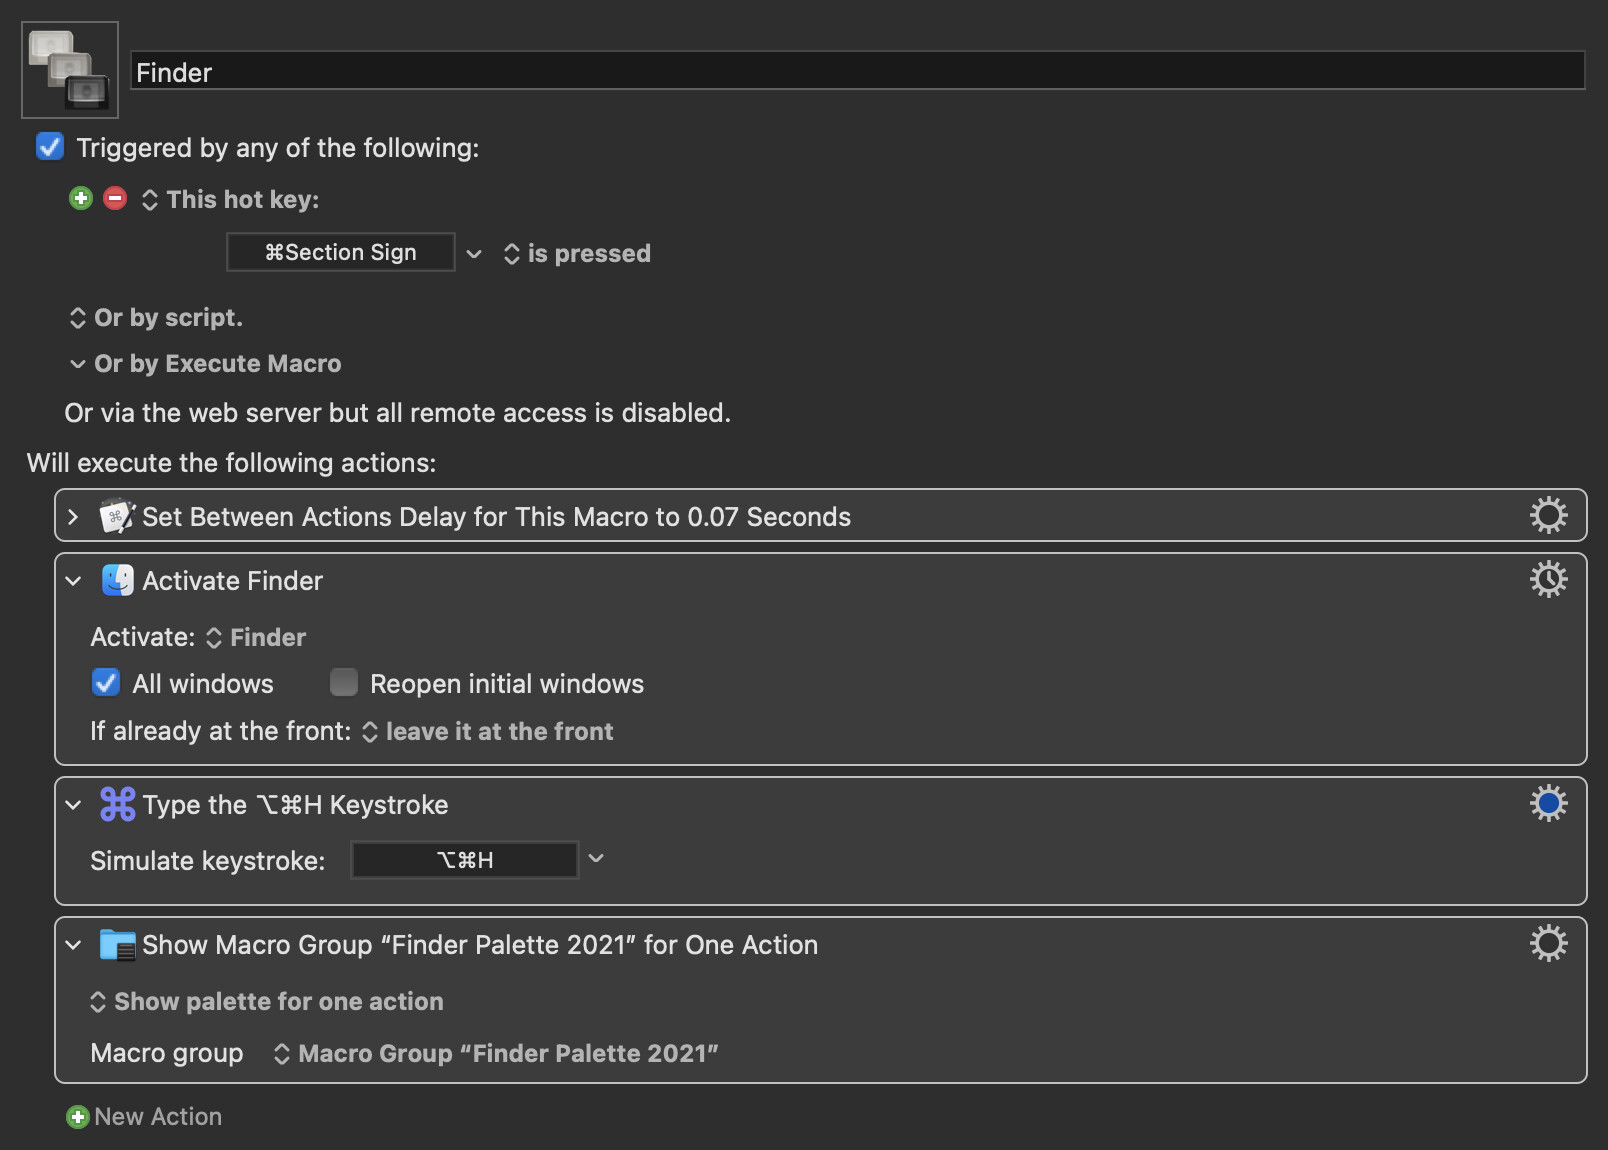The image size is (1608, 1150).
Task: Open dropdown arrow beside ⌘Section Sign hot key
Action: [474, 254]
